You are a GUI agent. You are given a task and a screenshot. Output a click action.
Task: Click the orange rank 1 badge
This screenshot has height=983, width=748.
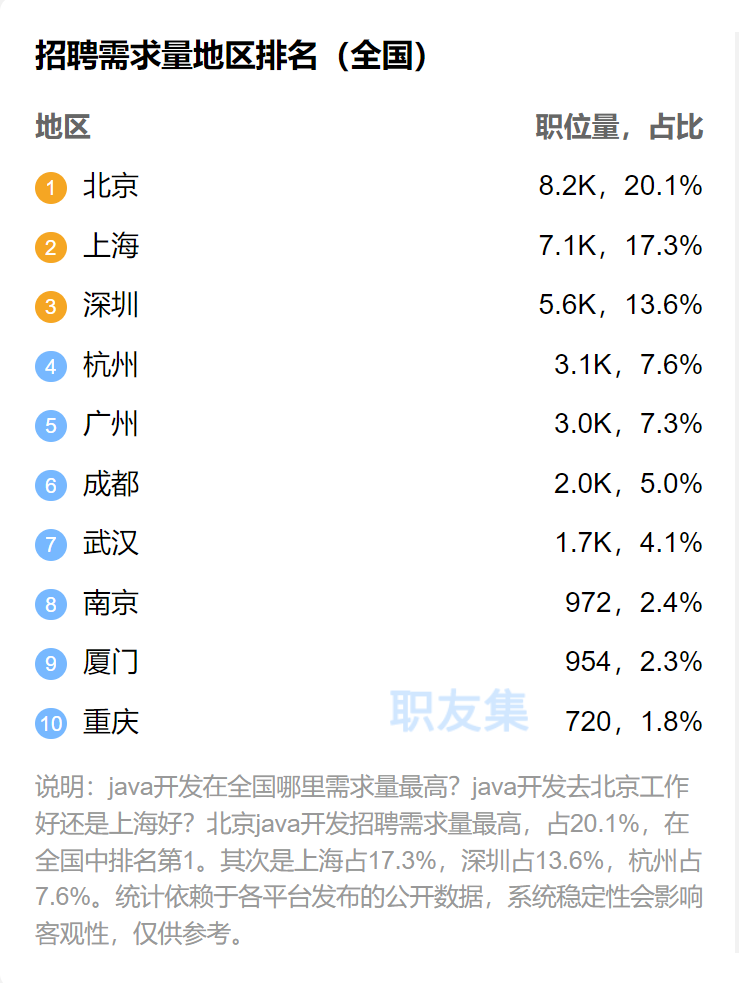click(51, 187)
